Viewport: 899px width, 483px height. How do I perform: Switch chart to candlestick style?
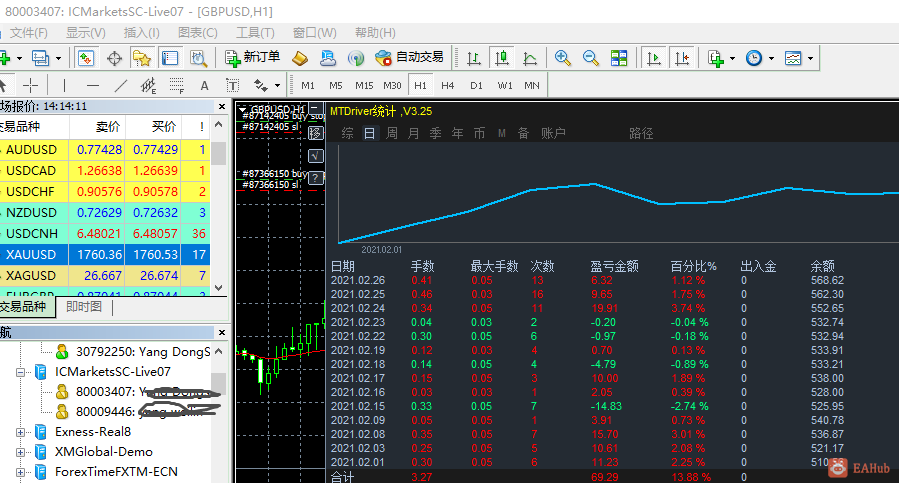coord(502,58)
